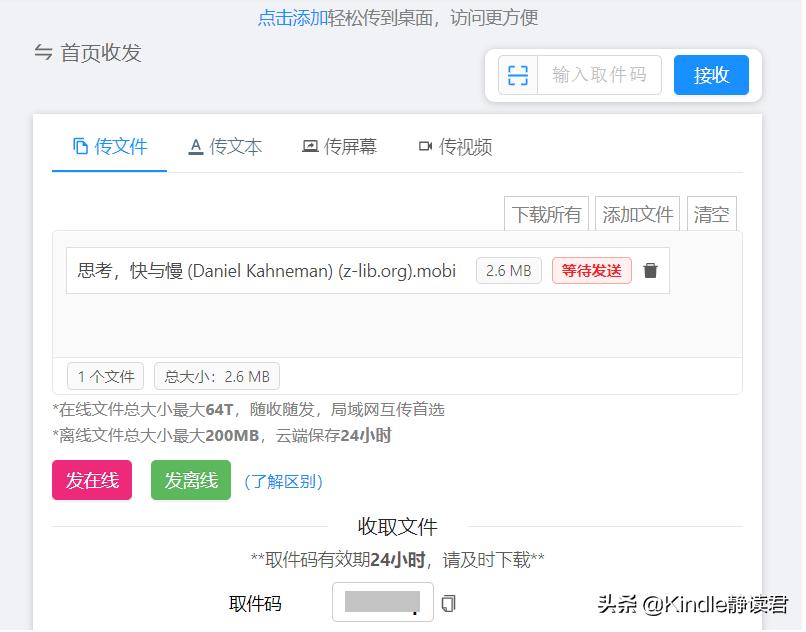
Task: Click the screen icon on 传屏幕 tab
Action: click(x=309, y=145)
